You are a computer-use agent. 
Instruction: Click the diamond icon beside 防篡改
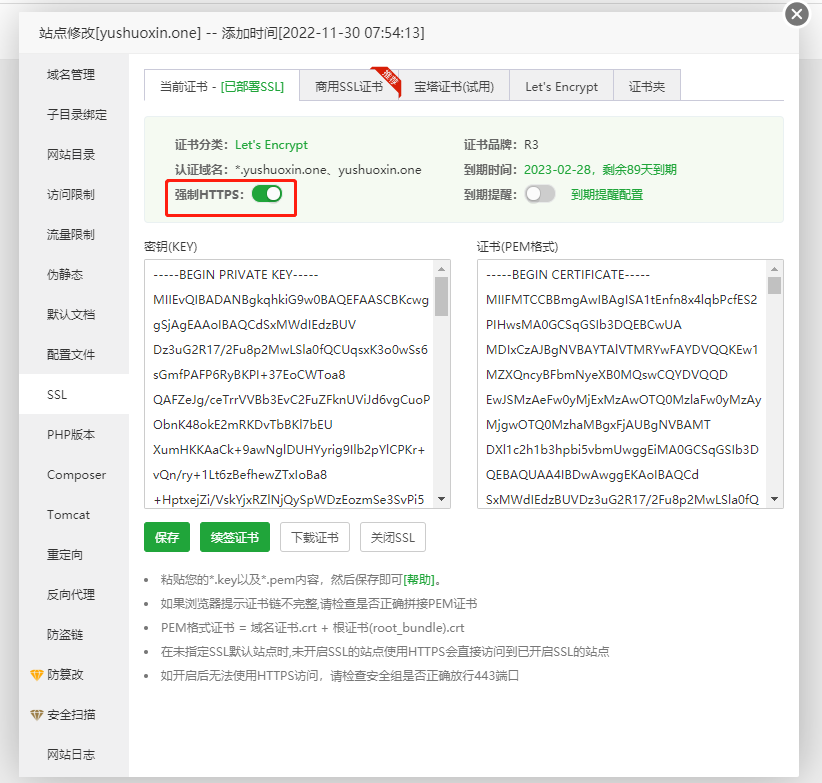(x=37, y=675)
